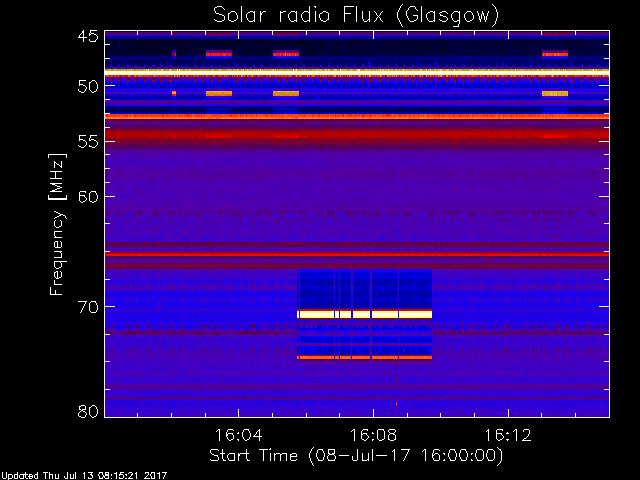640x480 pixels.
Task: Click the "Start Time (08-Jul-17 16:00:00)" label
Action: [x=356, y=456]
